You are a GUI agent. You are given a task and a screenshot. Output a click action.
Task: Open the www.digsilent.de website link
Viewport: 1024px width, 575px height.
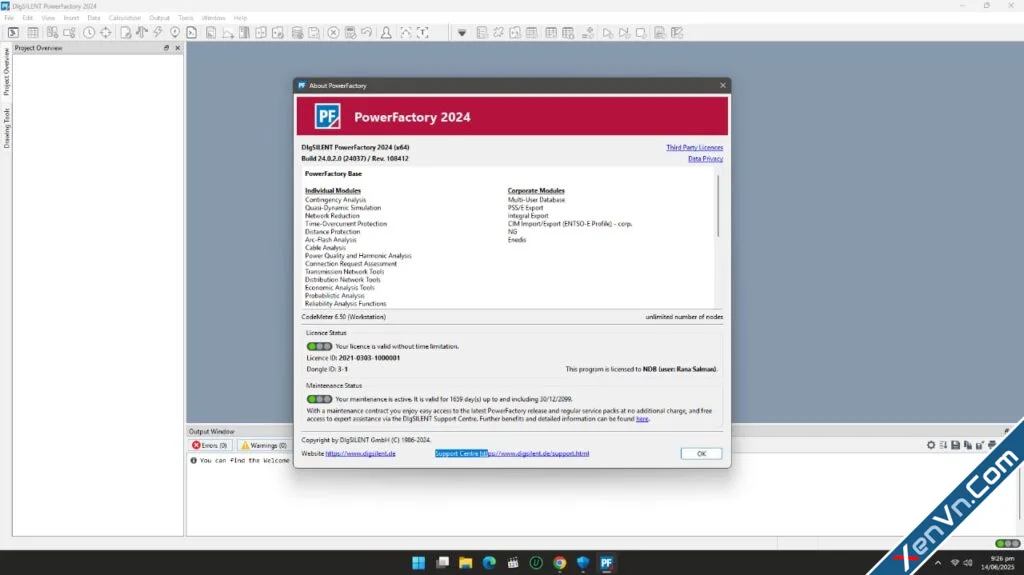360,453
